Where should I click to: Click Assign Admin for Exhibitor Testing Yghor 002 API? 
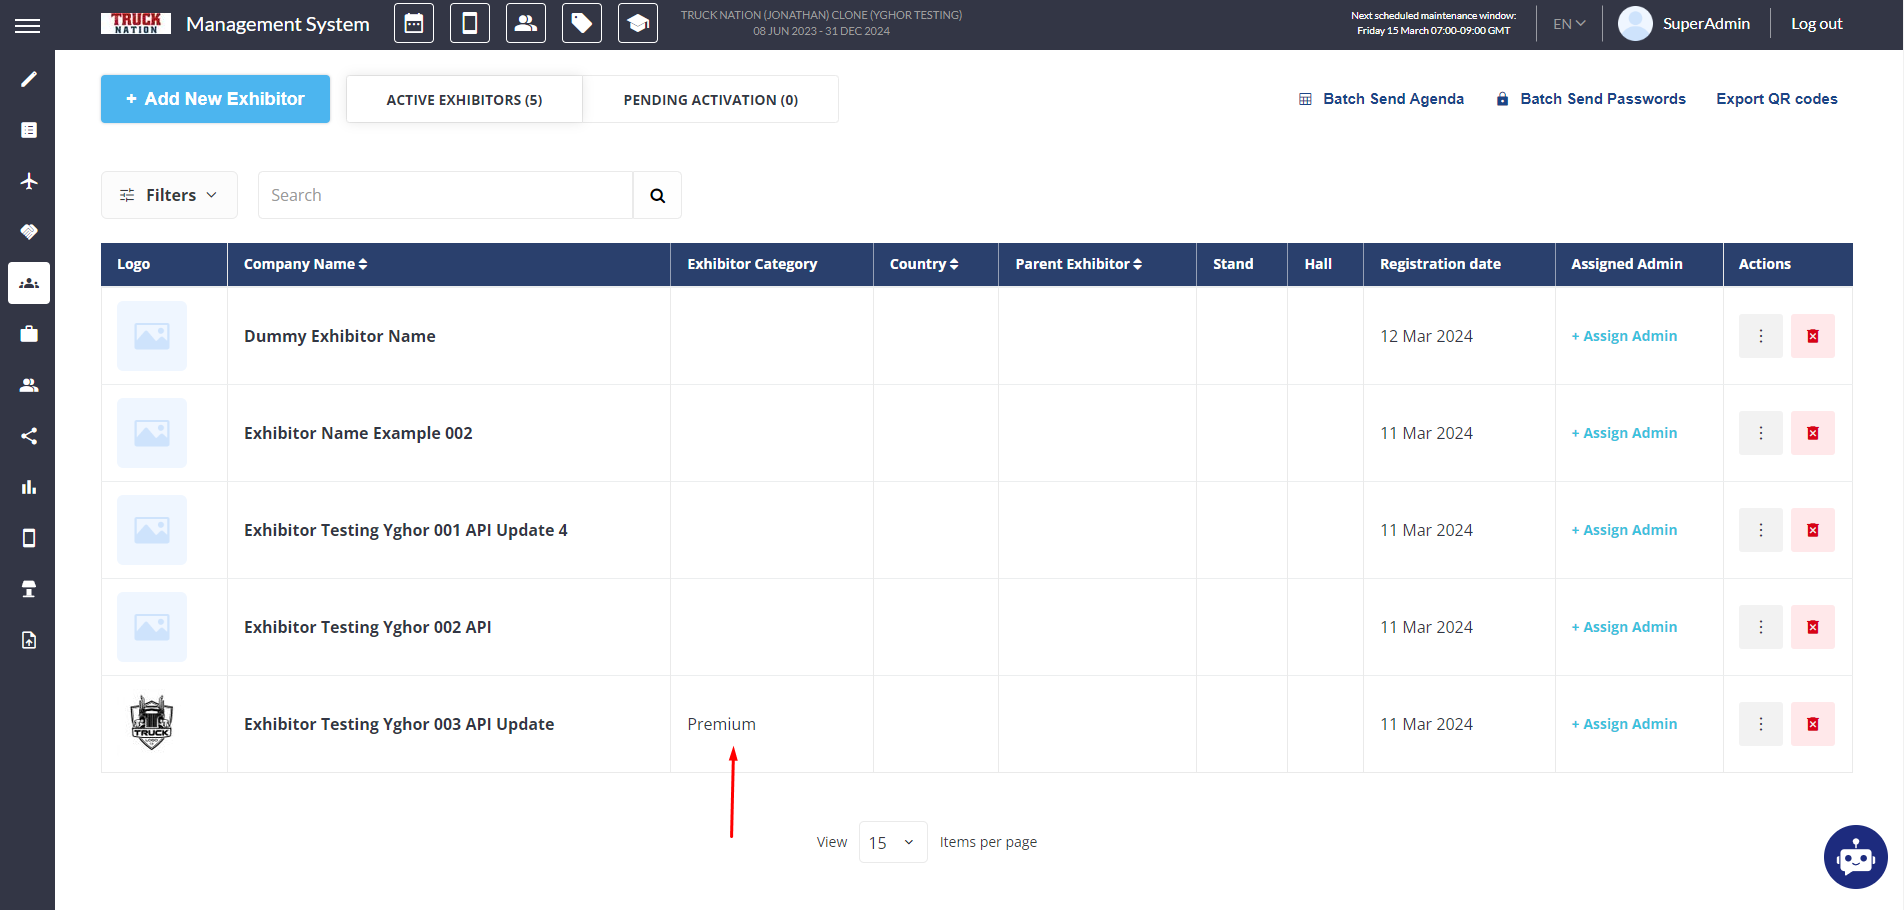coord(1625,627)
